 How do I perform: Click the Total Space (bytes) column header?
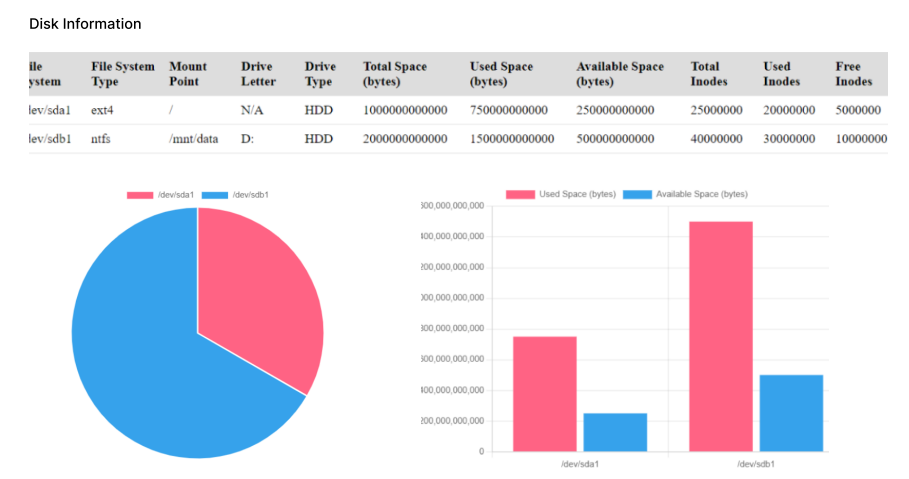(395, 74)
